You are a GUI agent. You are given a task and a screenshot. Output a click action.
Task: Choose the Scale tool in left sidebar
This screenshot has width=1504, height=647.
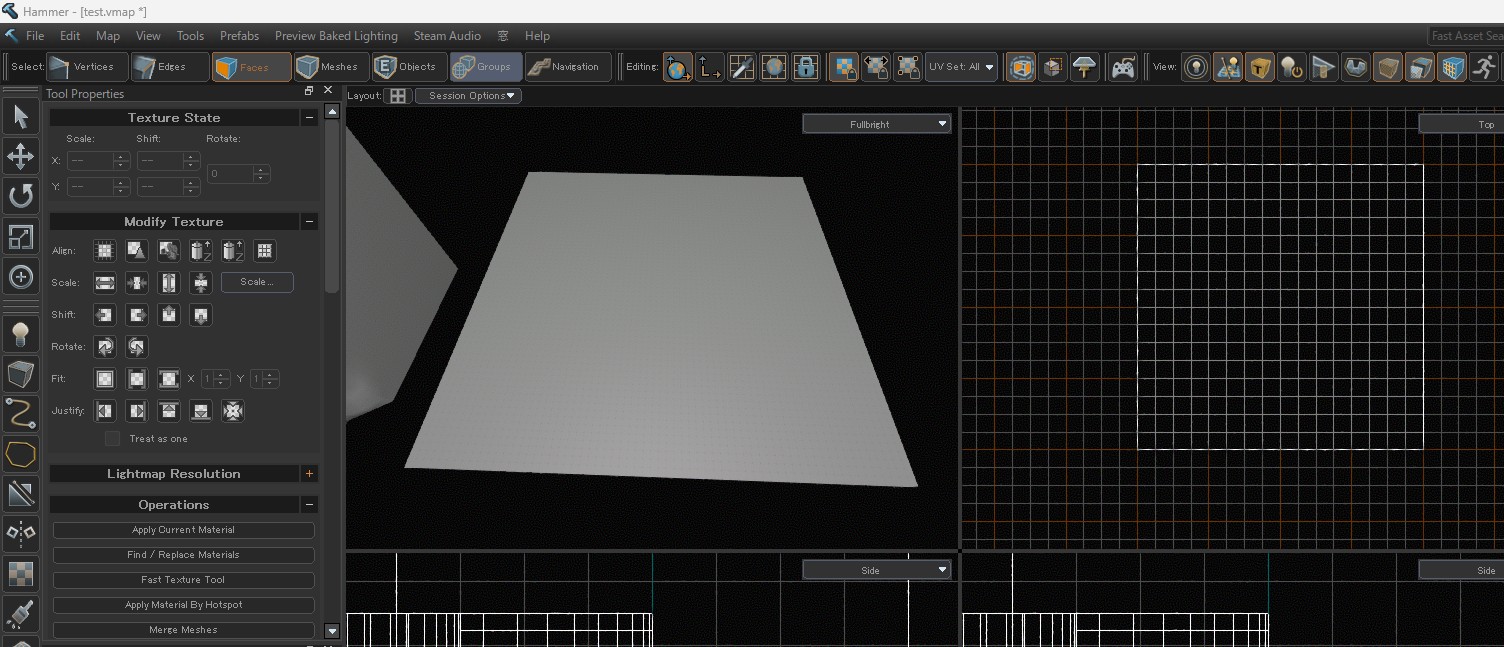(x=21, y=236)
